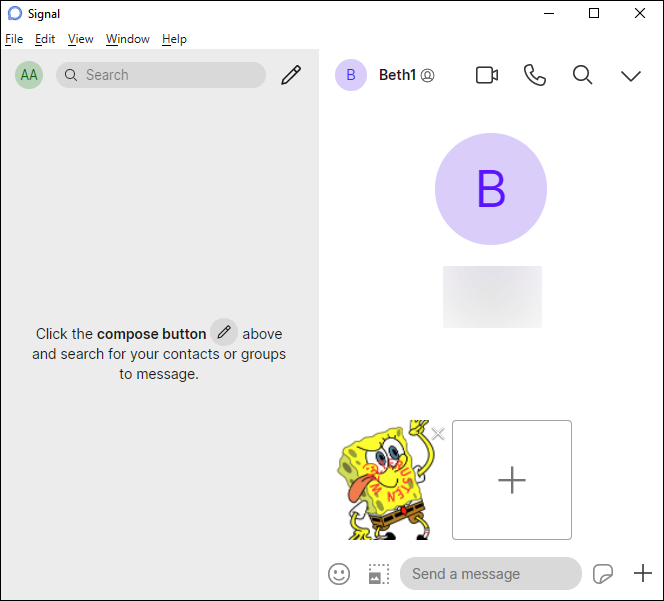Focus the Search conversations field
This screenshot has width=664, height=601.
click(x=161, y=75)
